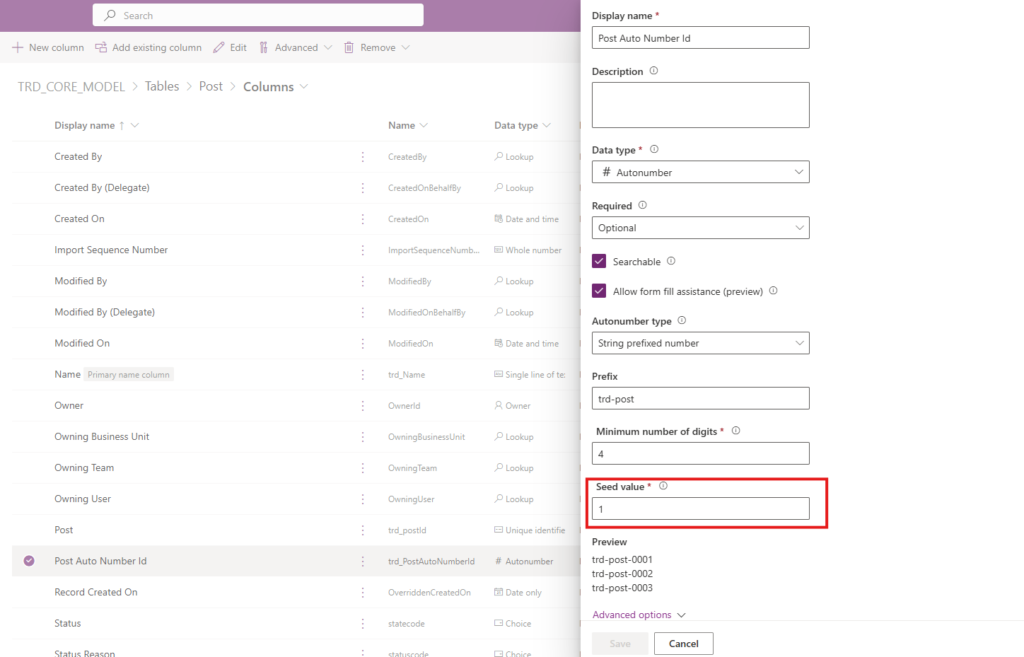
Task: Click into the Seed value input field
Action: point(700,509)
